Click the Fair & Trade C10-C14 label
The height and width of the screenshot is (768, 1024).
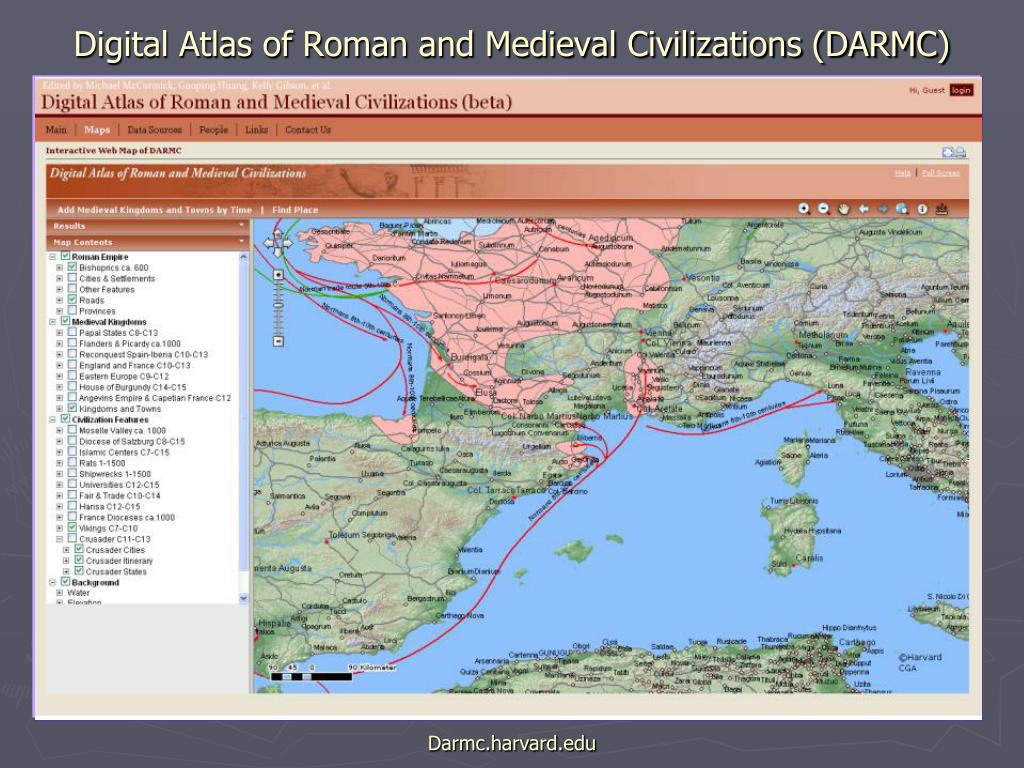[120, 496]
